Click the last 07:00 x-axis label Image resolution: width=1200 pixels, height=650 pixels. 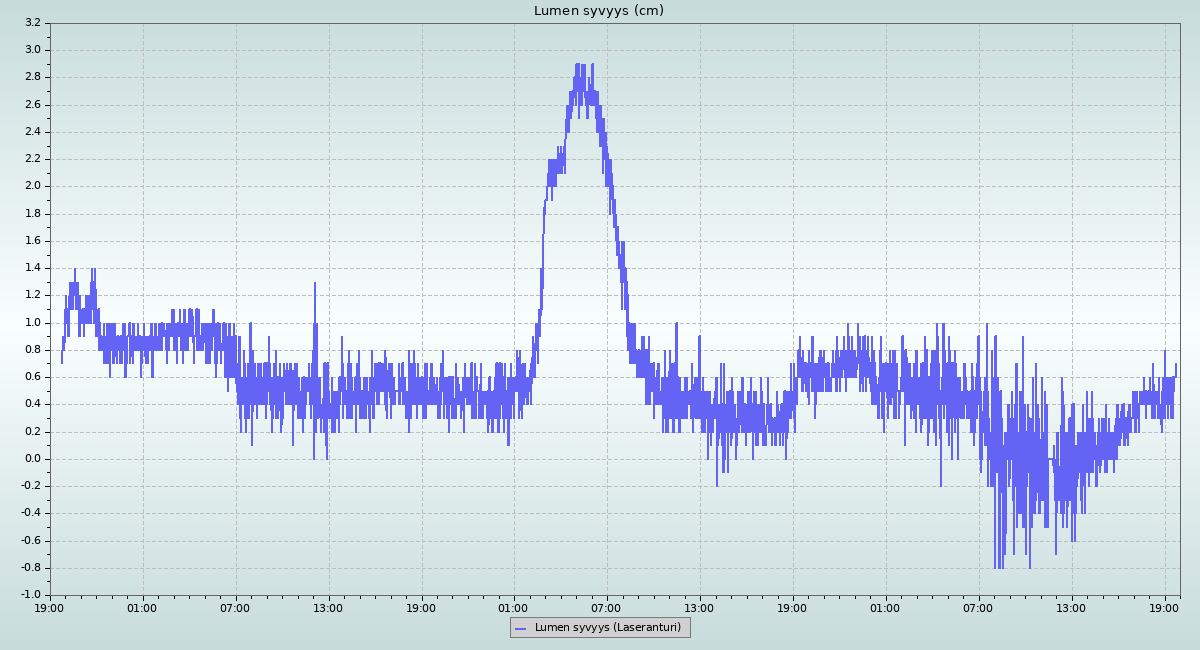point(979,607)
